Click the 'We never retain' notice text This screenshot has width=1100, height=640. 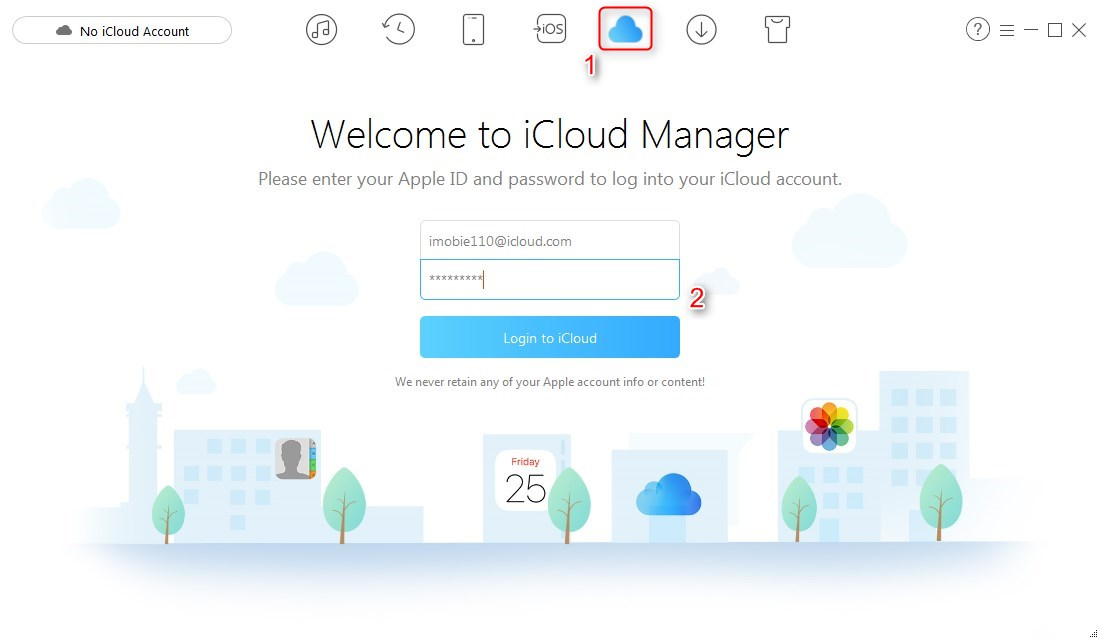549,382
